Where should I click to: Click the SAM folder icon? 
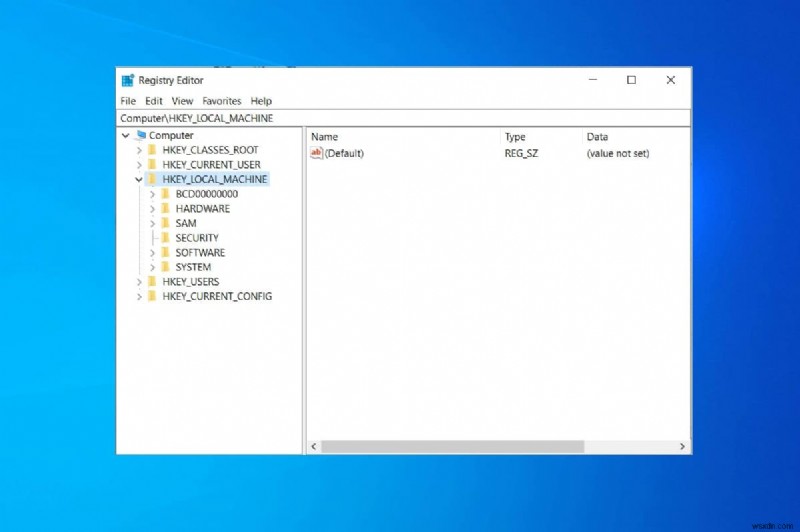[x=165, y=223]
